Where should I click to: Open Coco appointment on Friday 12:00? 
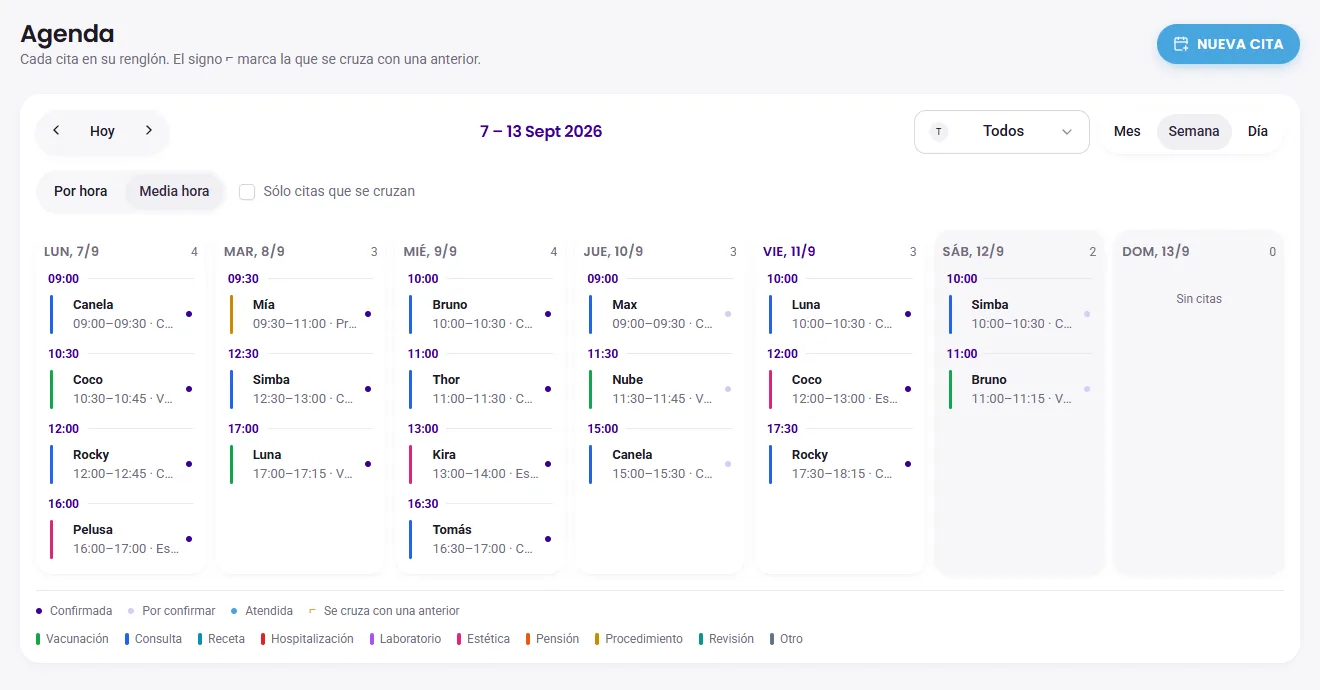tap(841, 389)
